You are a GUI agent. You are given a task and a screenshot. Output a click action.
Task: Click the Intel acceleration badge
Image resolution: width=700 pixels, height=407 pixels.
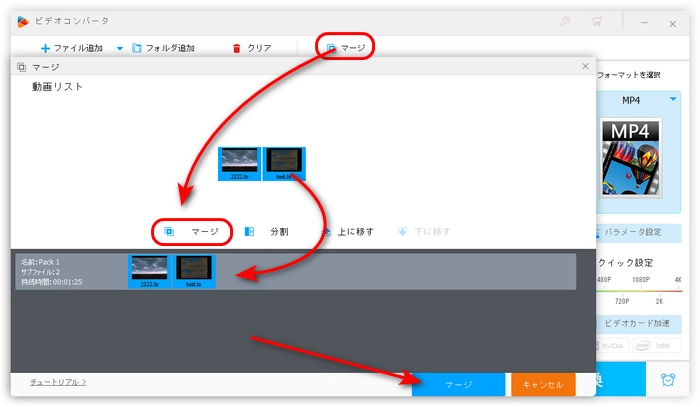[657, 345]
